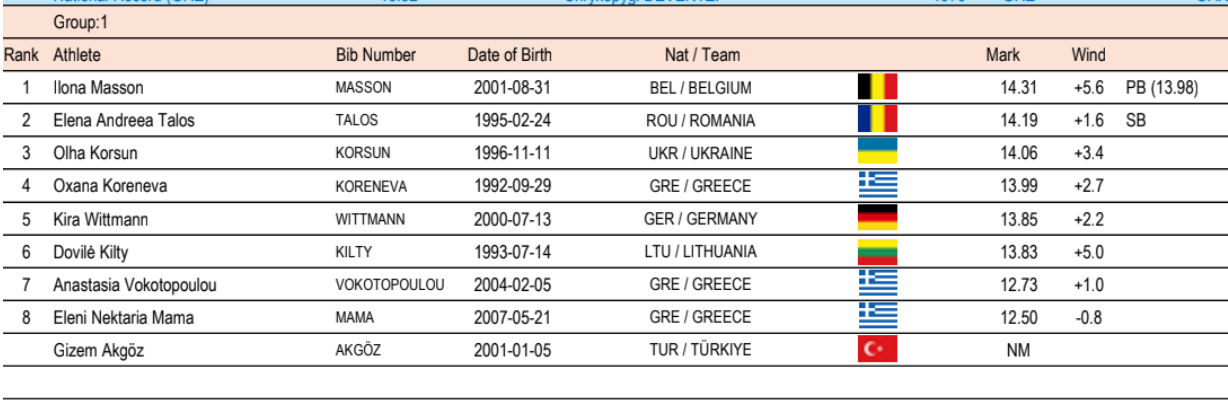Screen dimensions: 1228x400
Task: Click Oxana Koreneva's Greece flag icon
Action: (x=877, y=186)
